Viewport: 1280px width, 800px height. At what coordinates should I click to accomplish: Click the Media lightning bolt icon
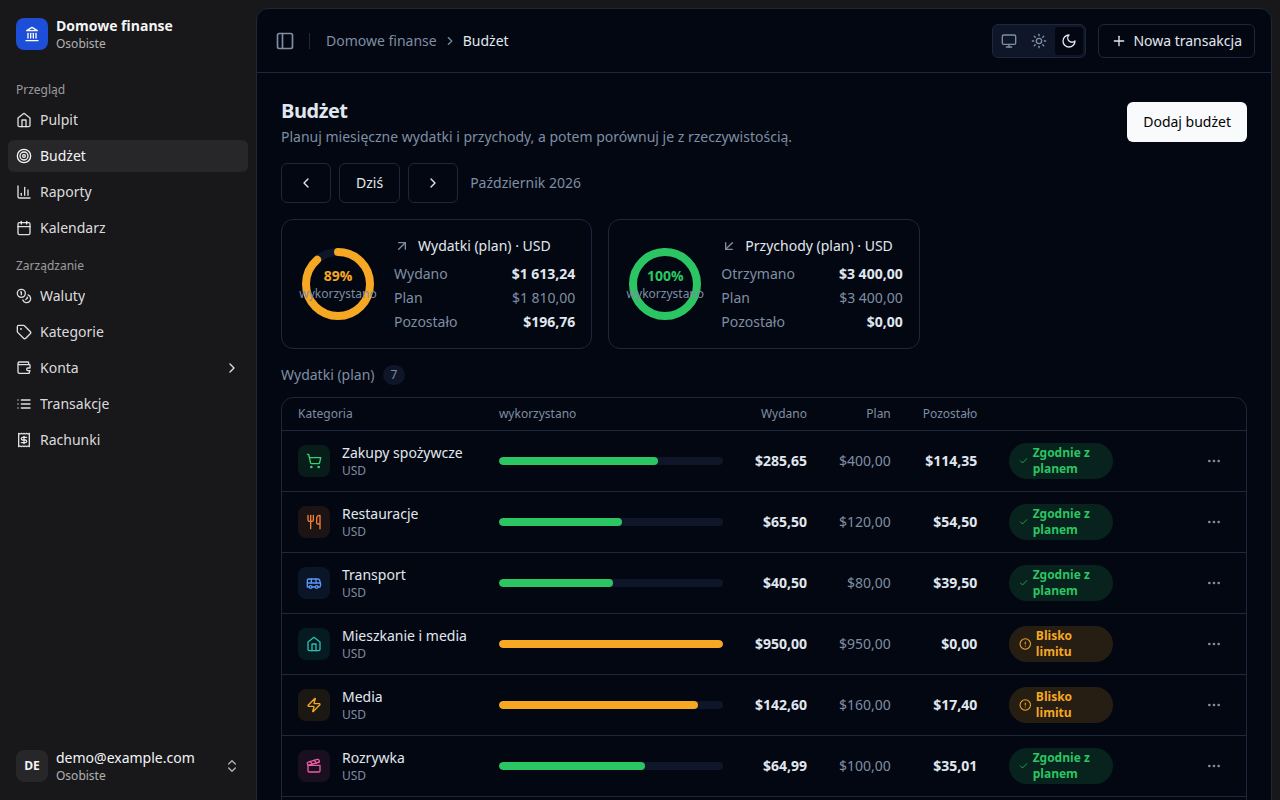click(314, 705)
